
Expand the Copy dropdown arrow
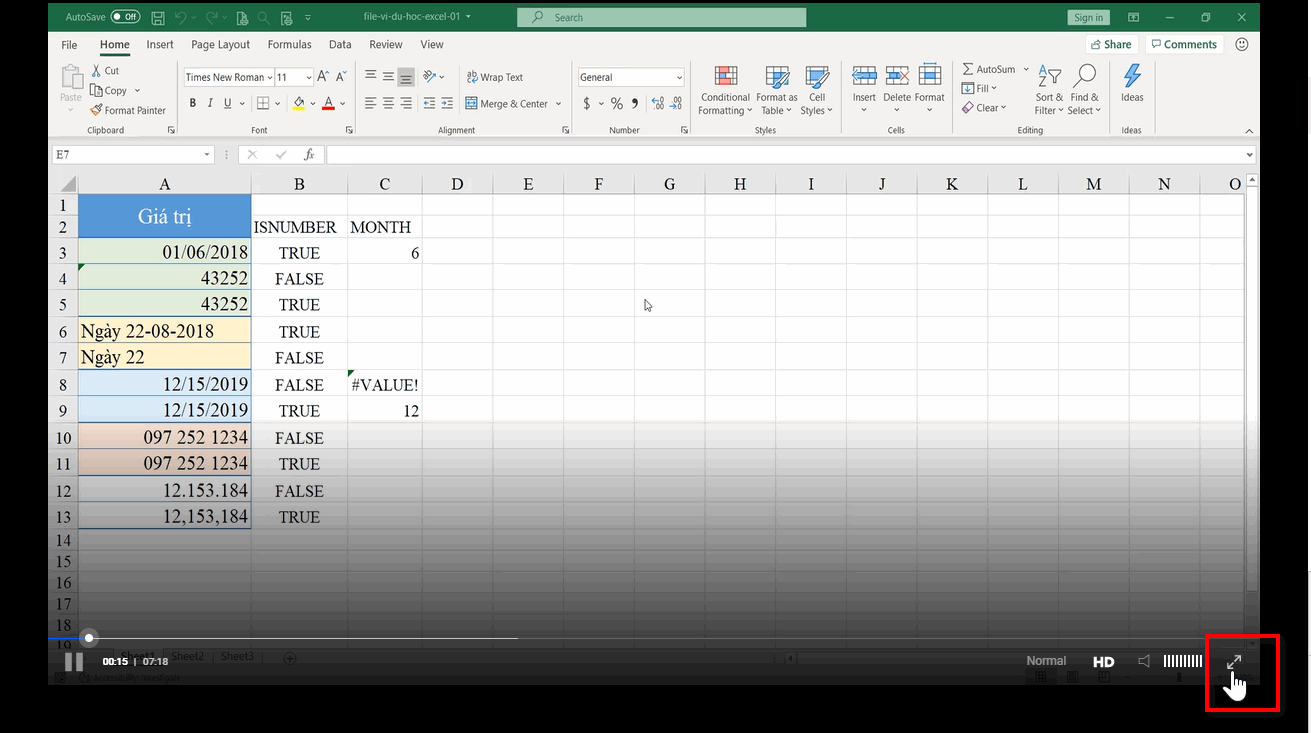(137, 91)
